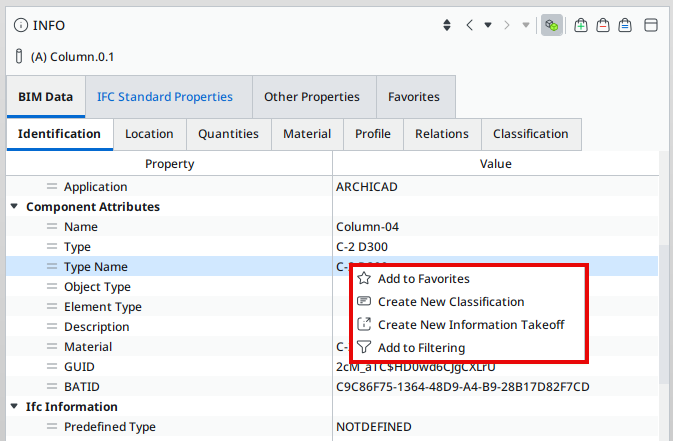This screenshot has height=441, width=673.
Task: Go back with the left chevron icon
Action: 470,25
